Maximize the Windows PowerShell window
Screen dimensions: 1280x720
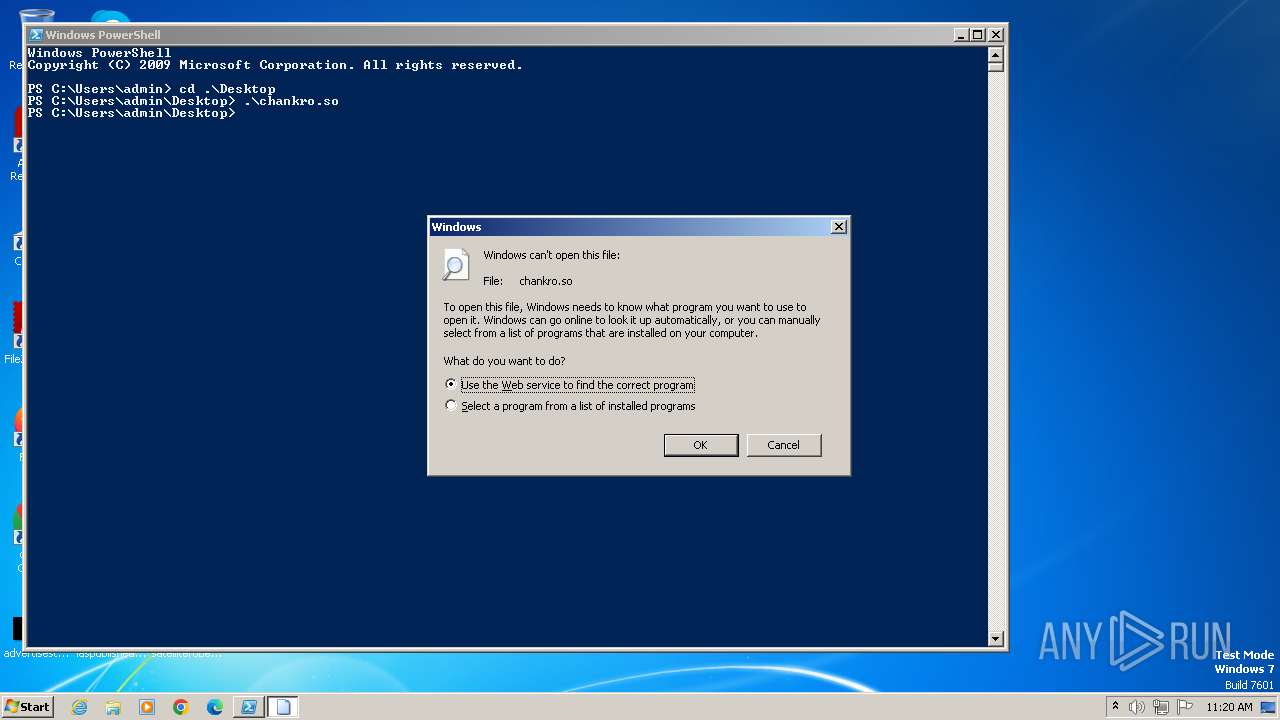(x=978, y=34)
